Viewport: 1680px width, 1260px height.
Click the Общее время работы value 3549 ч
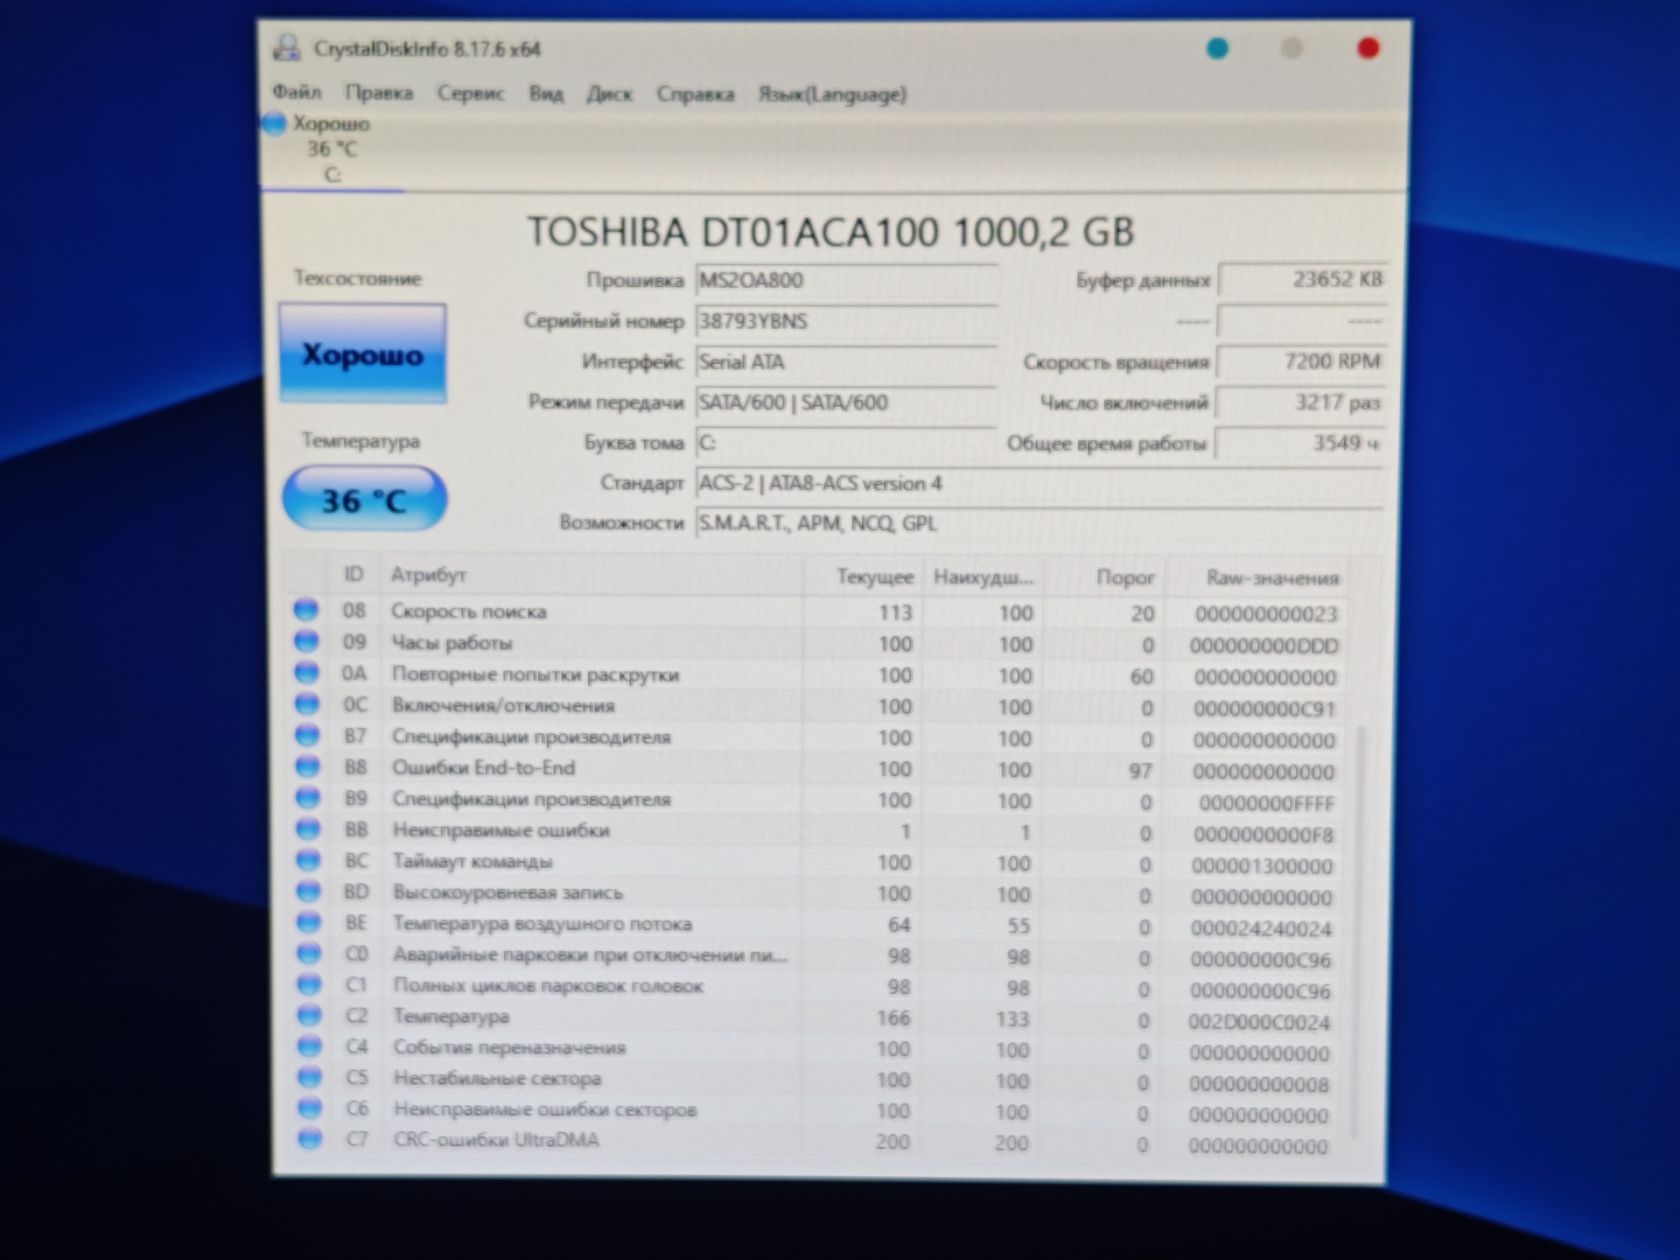click(x=1302, y=443)
